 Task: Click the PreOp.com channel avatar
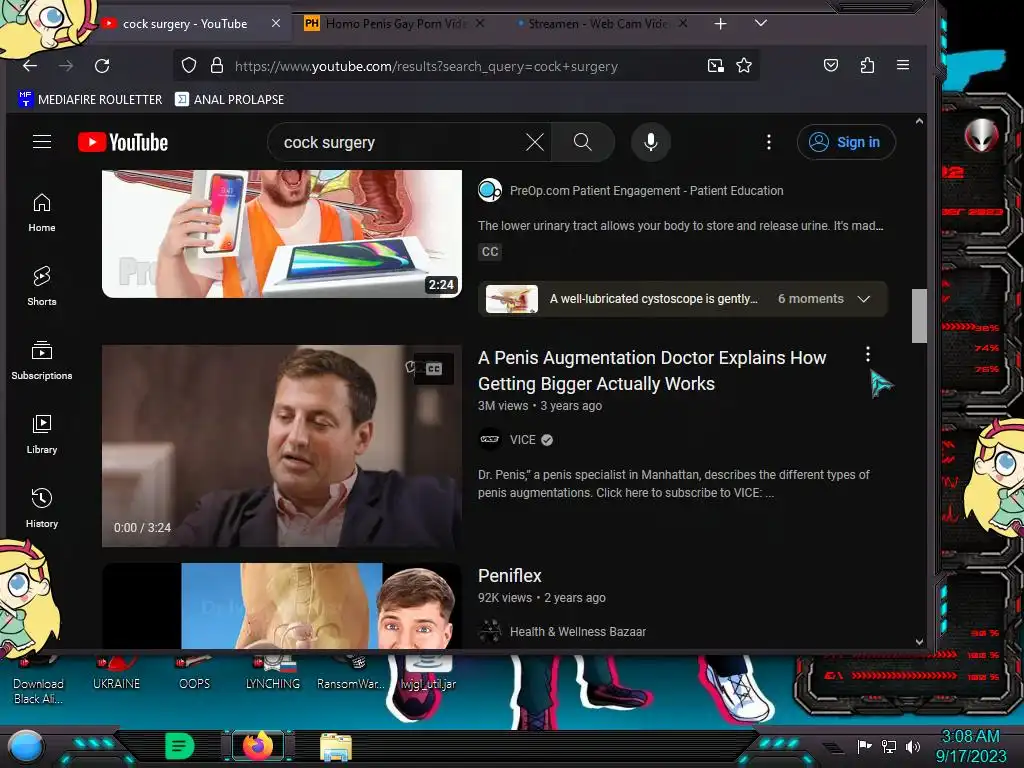pyautogui.click(x=490, y=190)
